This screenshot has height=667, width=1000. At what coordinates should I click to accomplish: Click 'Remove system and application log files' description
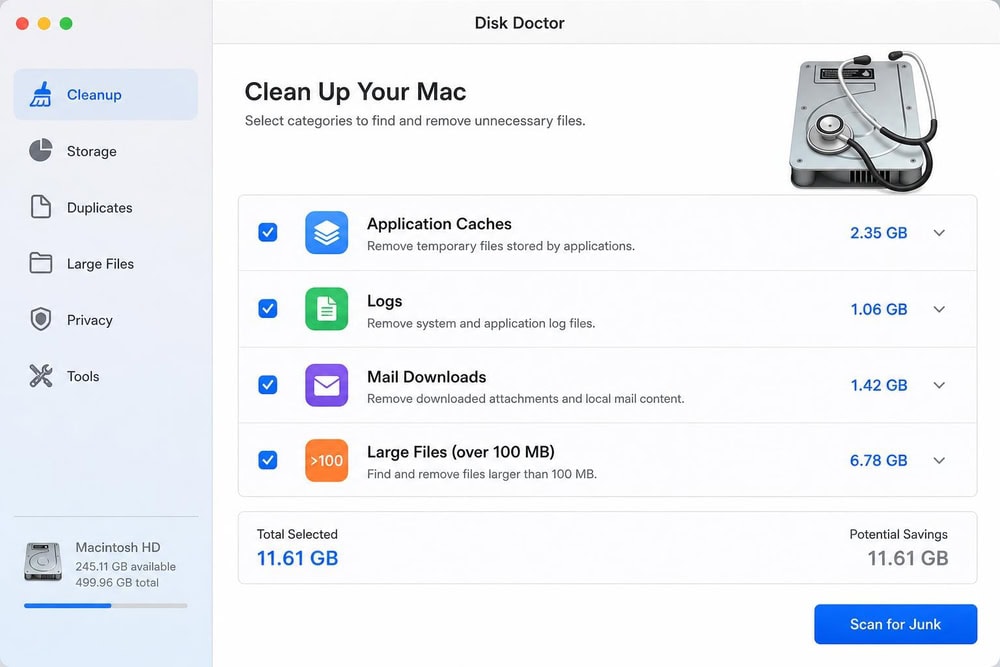481,323
